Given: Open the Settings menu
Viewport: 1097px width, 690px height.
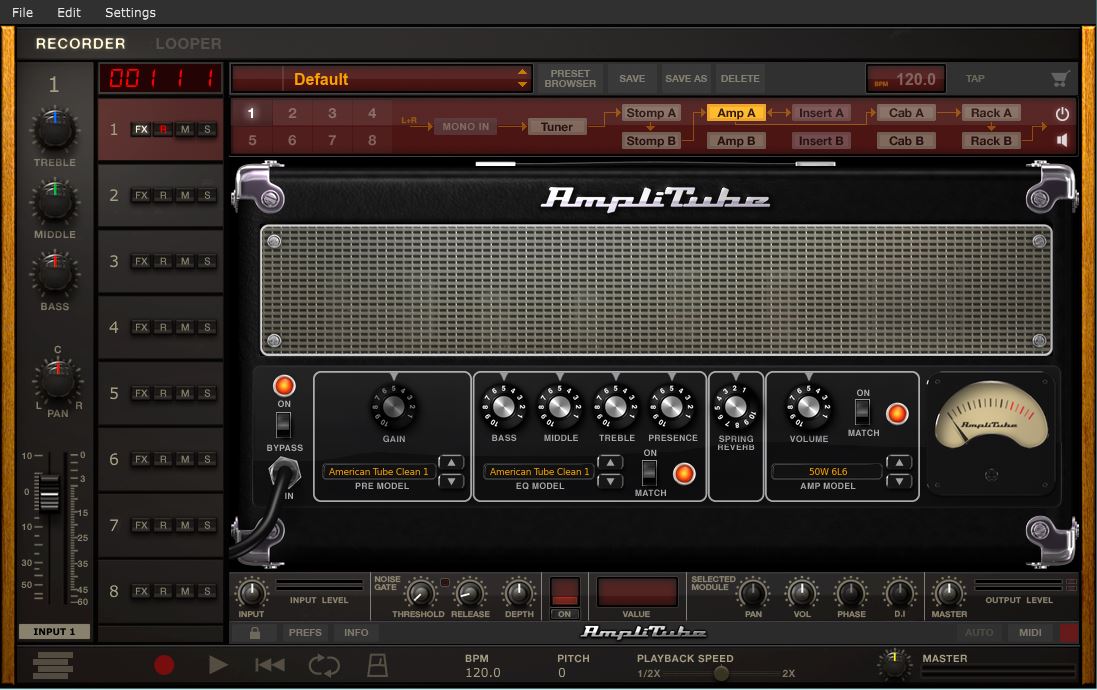Looking at the screenshot, I should tap(130, 13).
